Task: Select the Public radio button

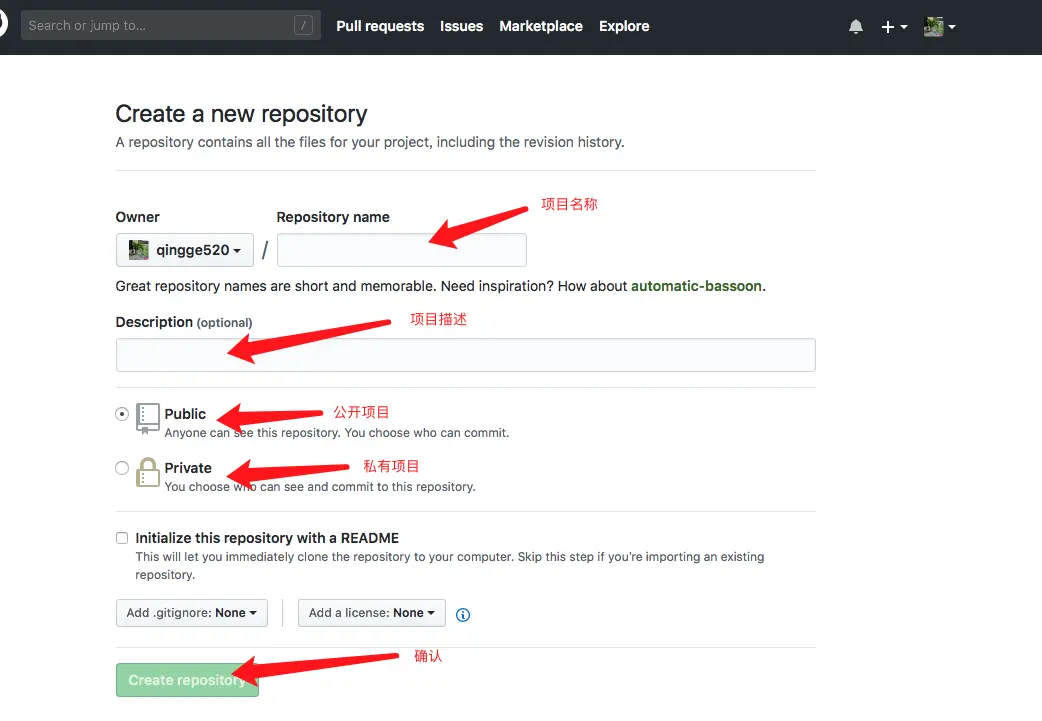Action: coord(122,414)
